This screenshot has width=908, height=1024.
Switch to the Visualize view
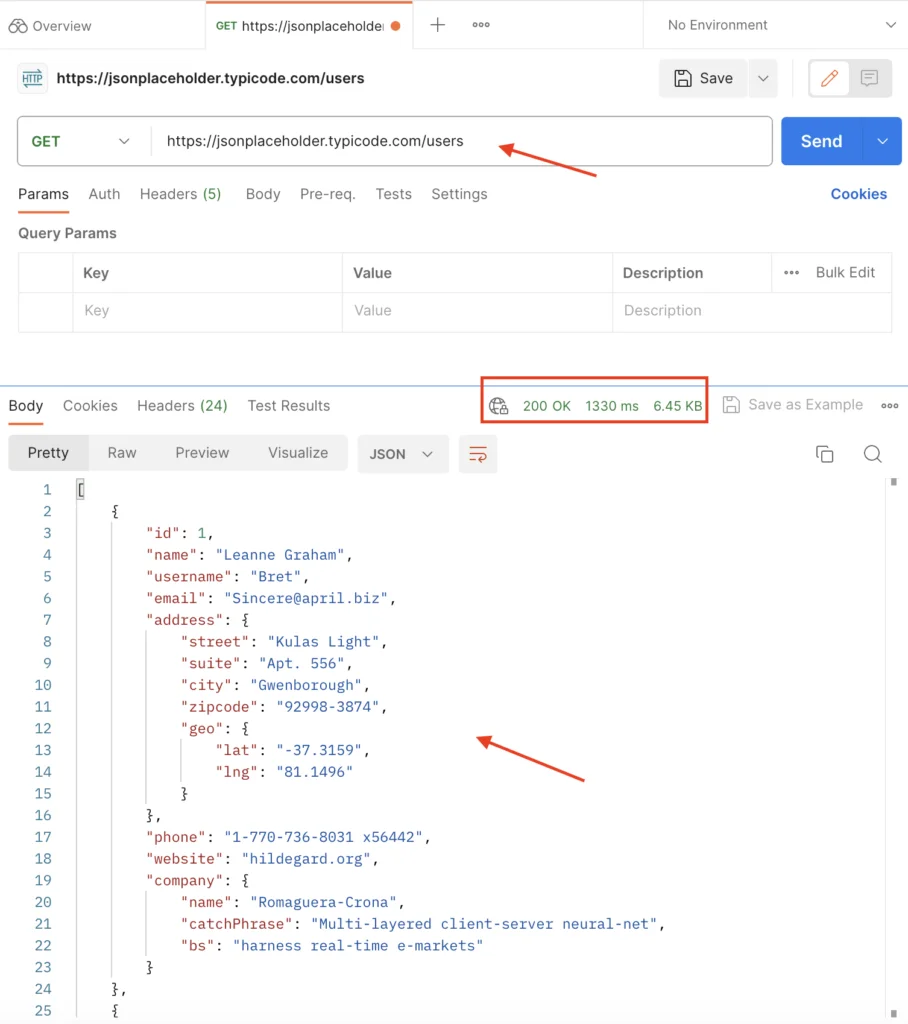(x=298, y=453)
